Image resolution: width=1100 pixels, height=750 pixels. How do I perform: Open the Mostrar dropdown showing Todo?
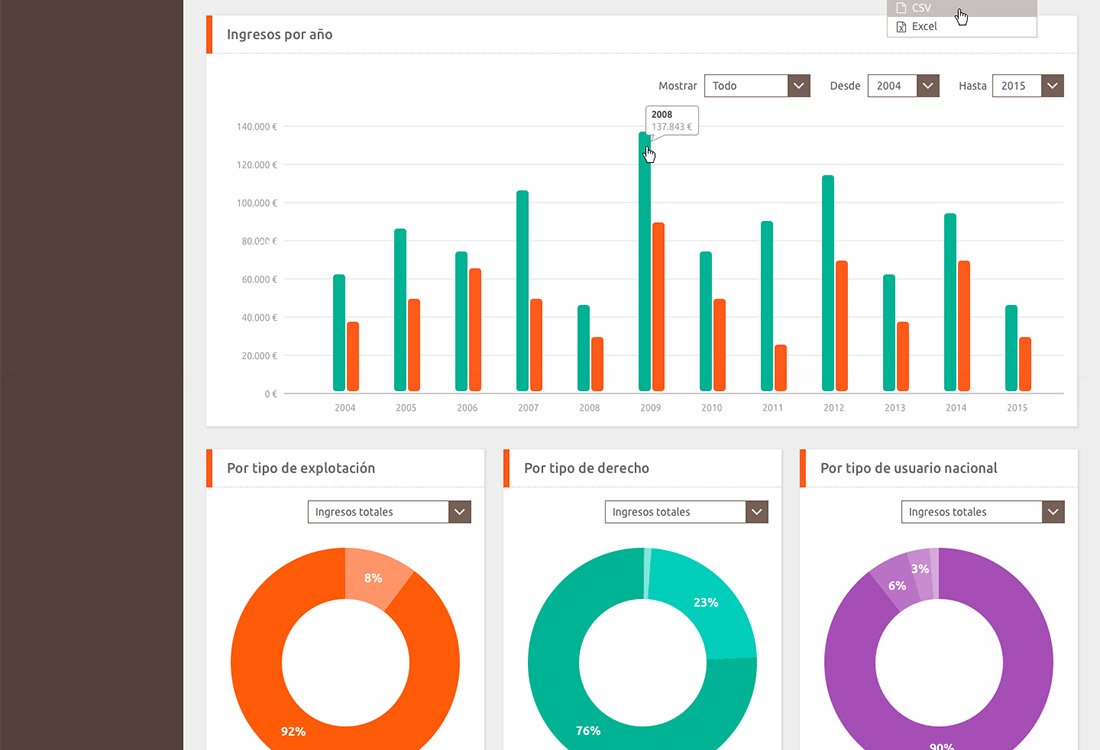(757, 86)
